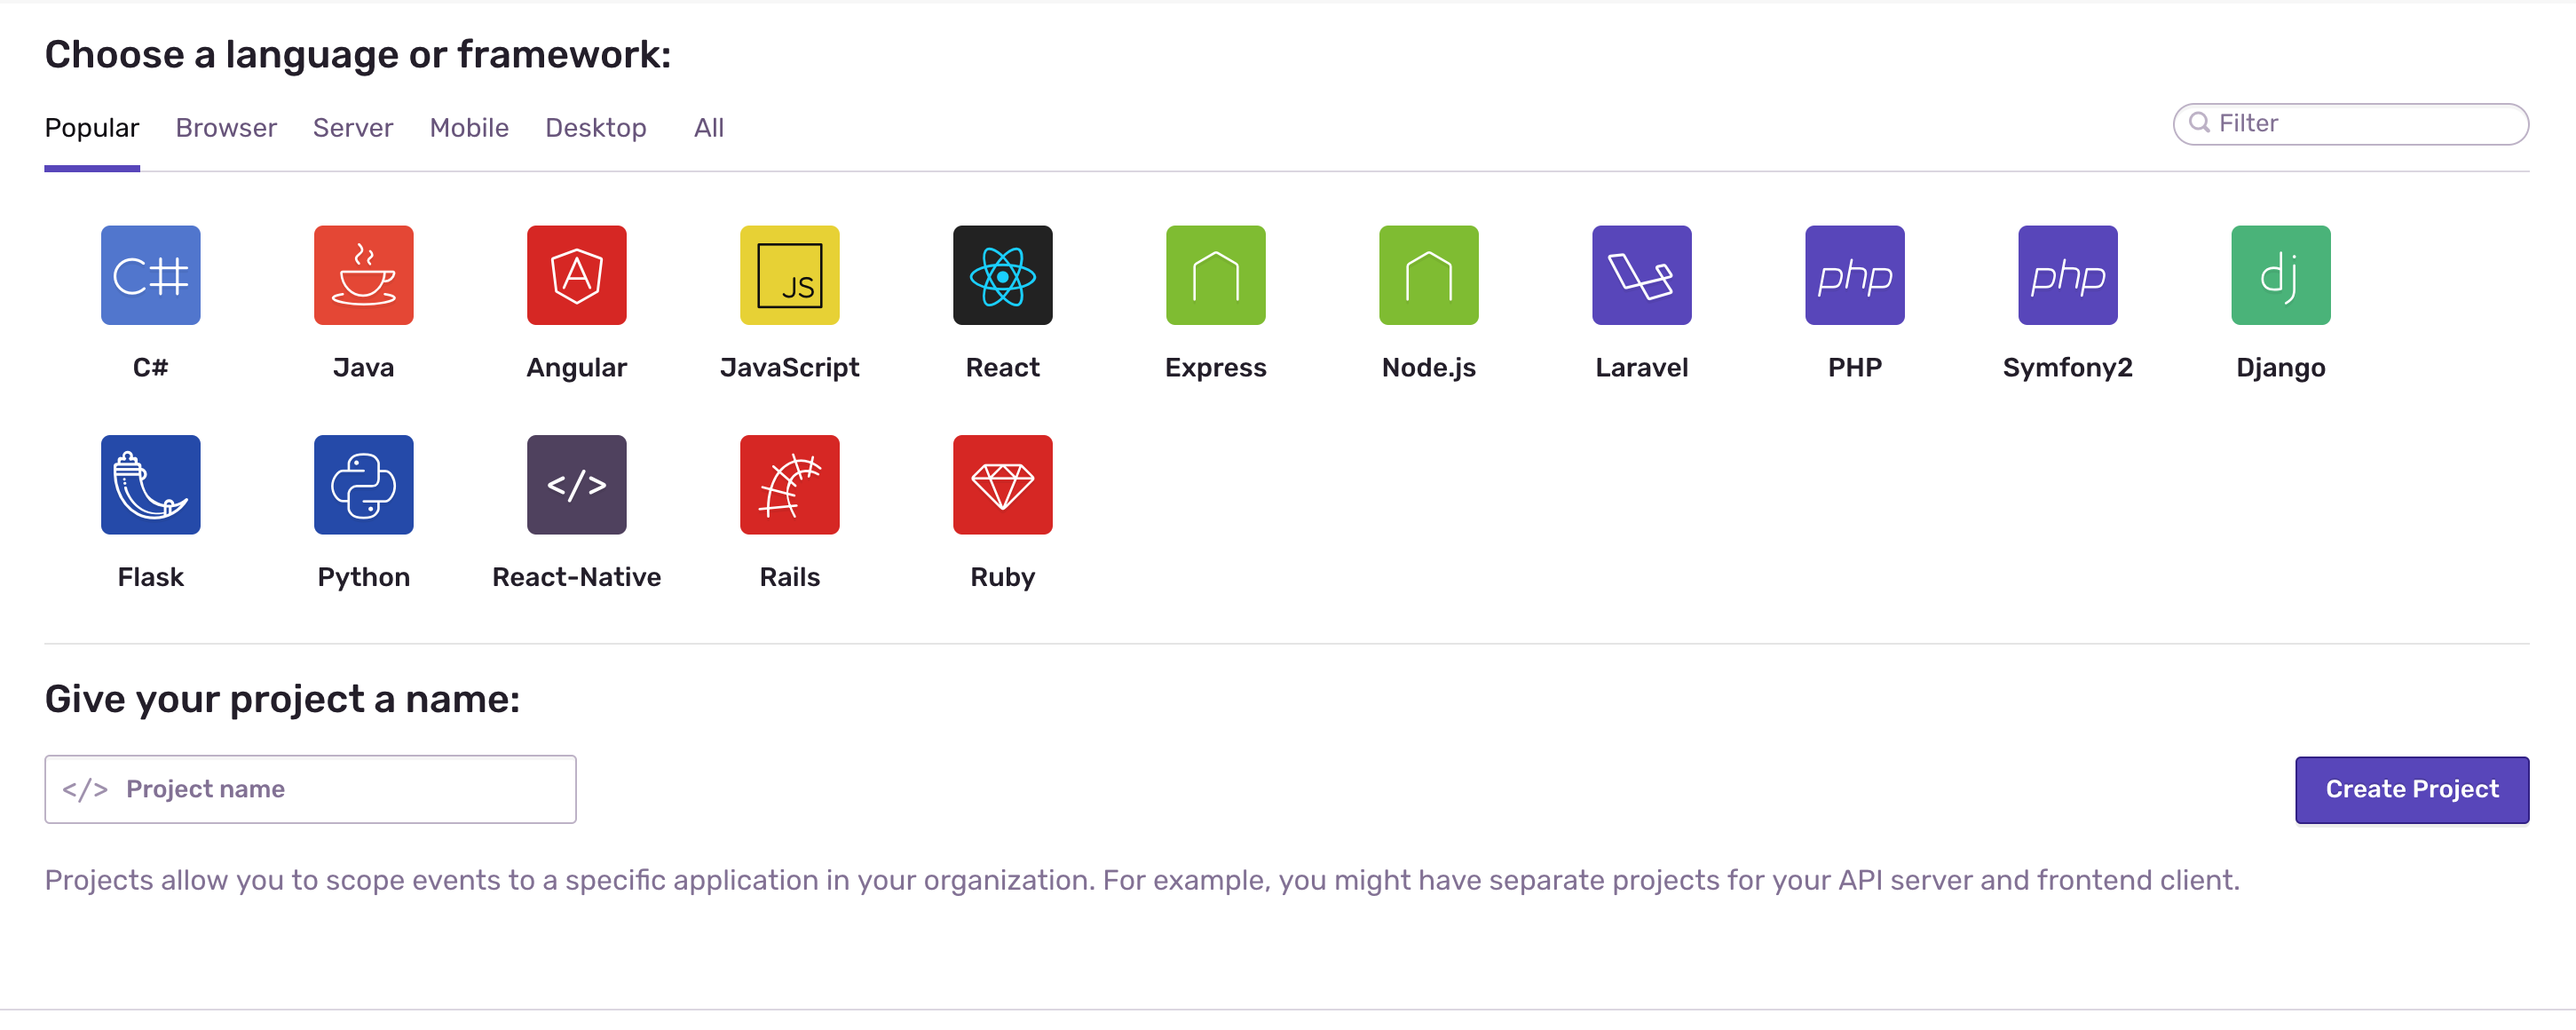The width and height of the screenshot is (2576, 1030).
Task: Switch to the Desktop tab
Action: coord(597,126)
